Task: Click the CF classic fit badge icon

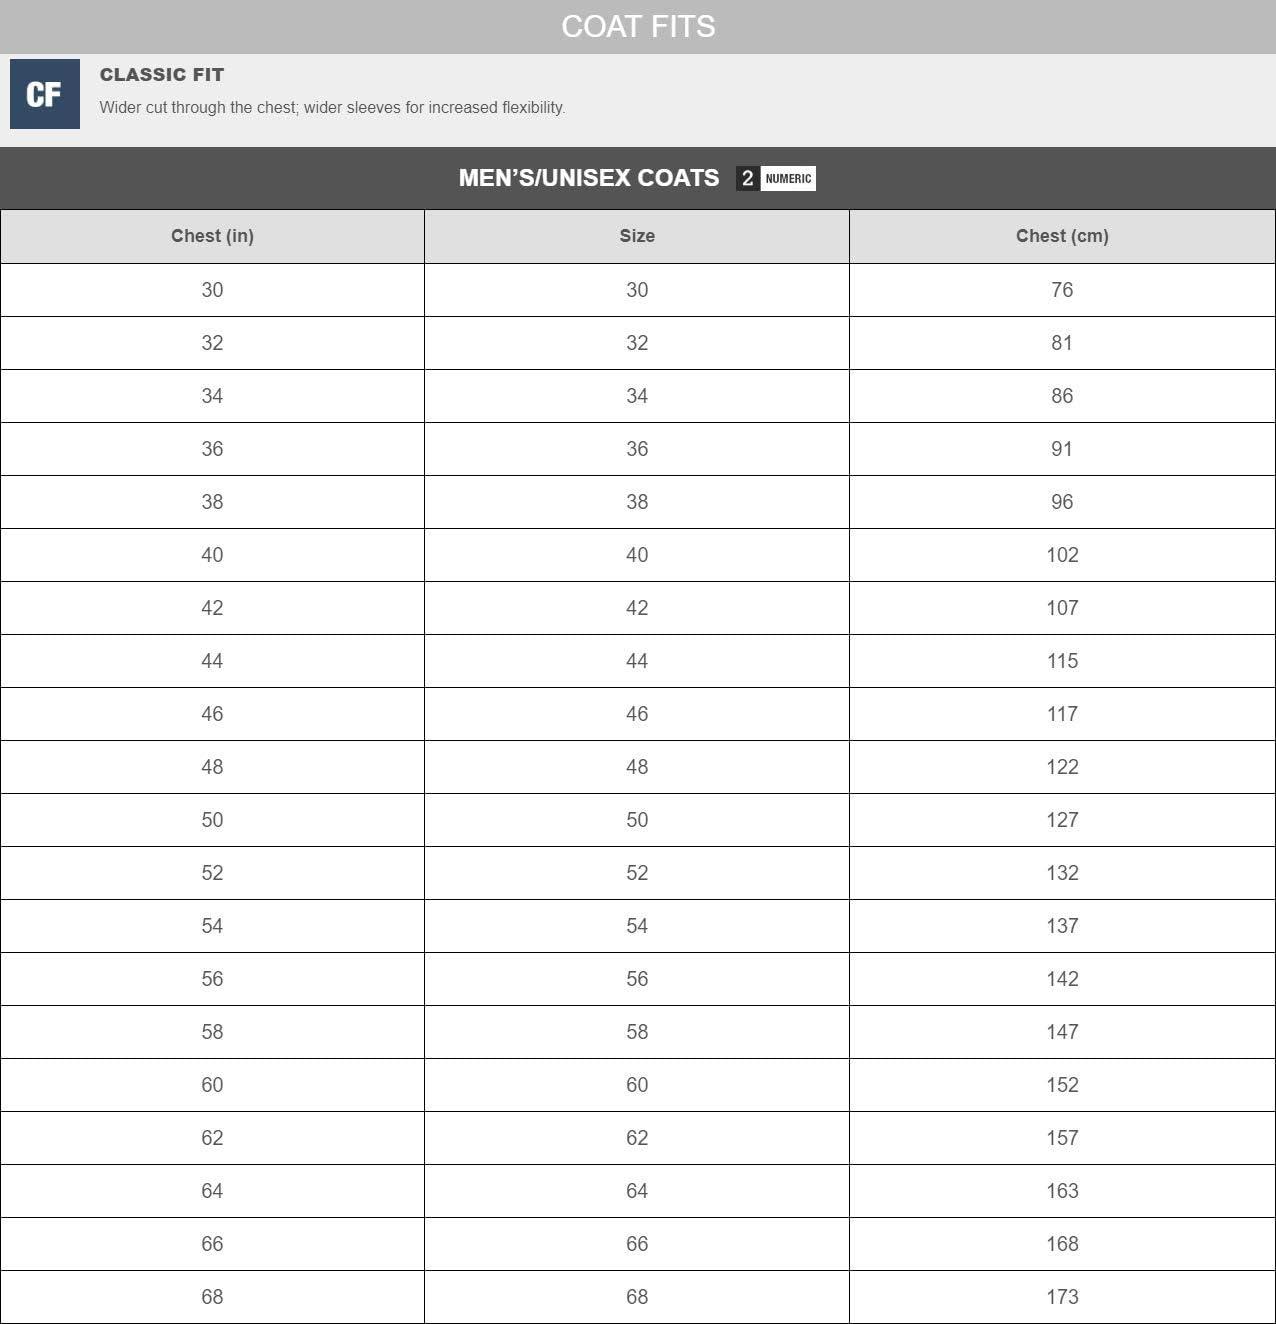Action: tap(44, 94)
